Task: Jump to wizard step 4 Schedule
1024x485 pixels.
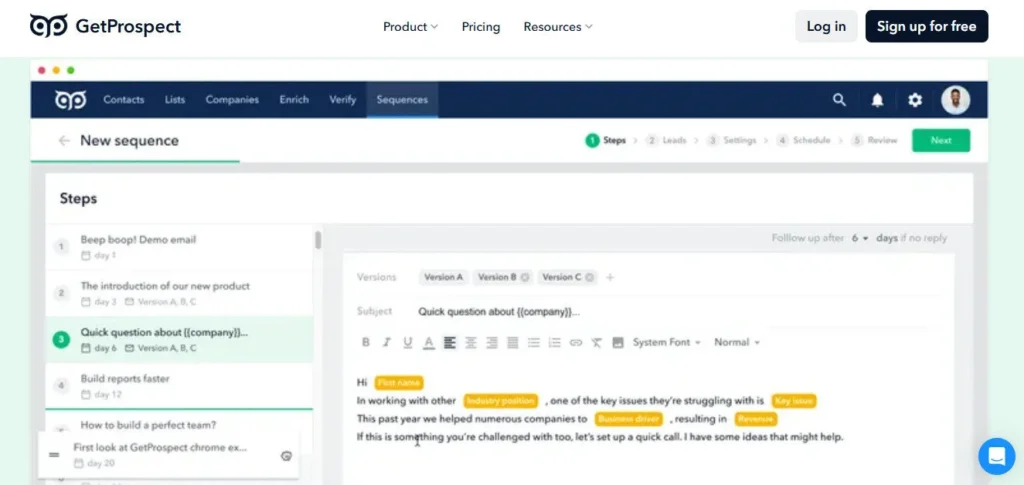Action: tap(803, 140)
